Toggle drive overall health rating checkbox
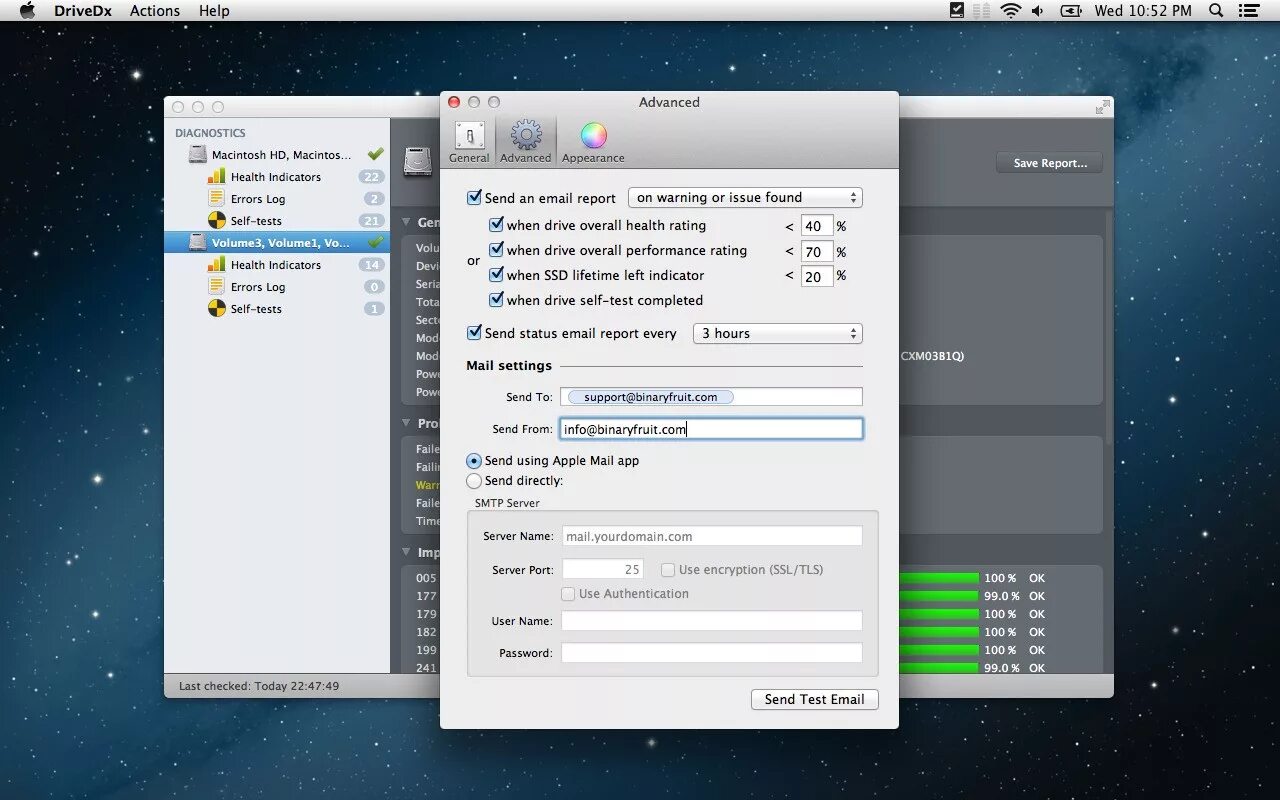Image resolution: width=1280 pixels, height=800 pixels. coord(496,225)
